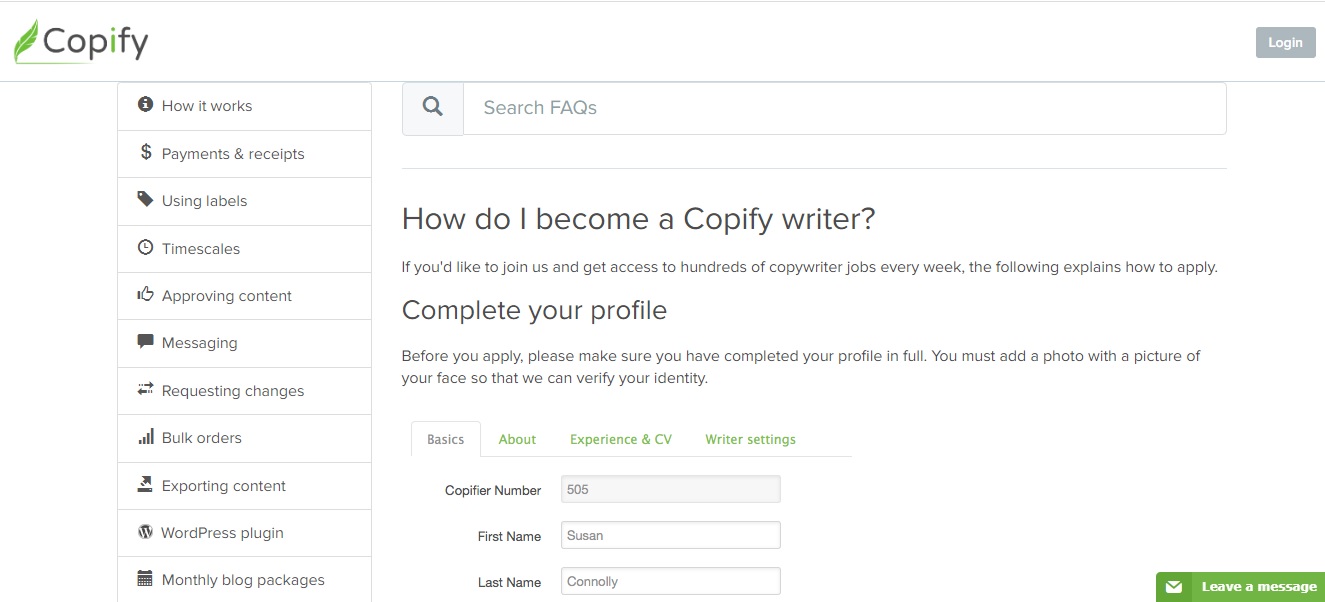Go to Monthly blog packages
Image resolution: width=1325 pixels, height=602 pixels.
pos(243,580)
